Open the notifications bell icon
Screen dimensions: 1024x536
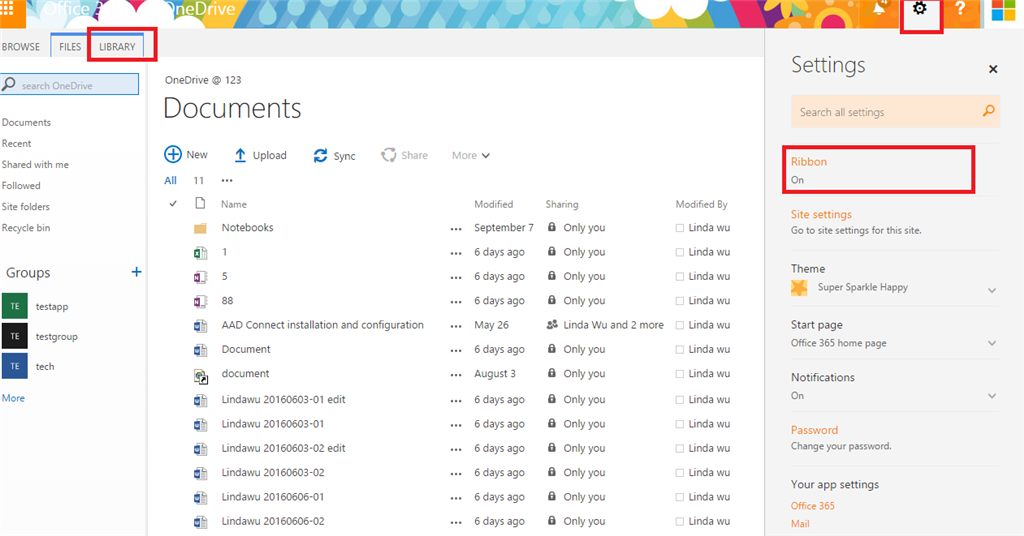point(879,8)
